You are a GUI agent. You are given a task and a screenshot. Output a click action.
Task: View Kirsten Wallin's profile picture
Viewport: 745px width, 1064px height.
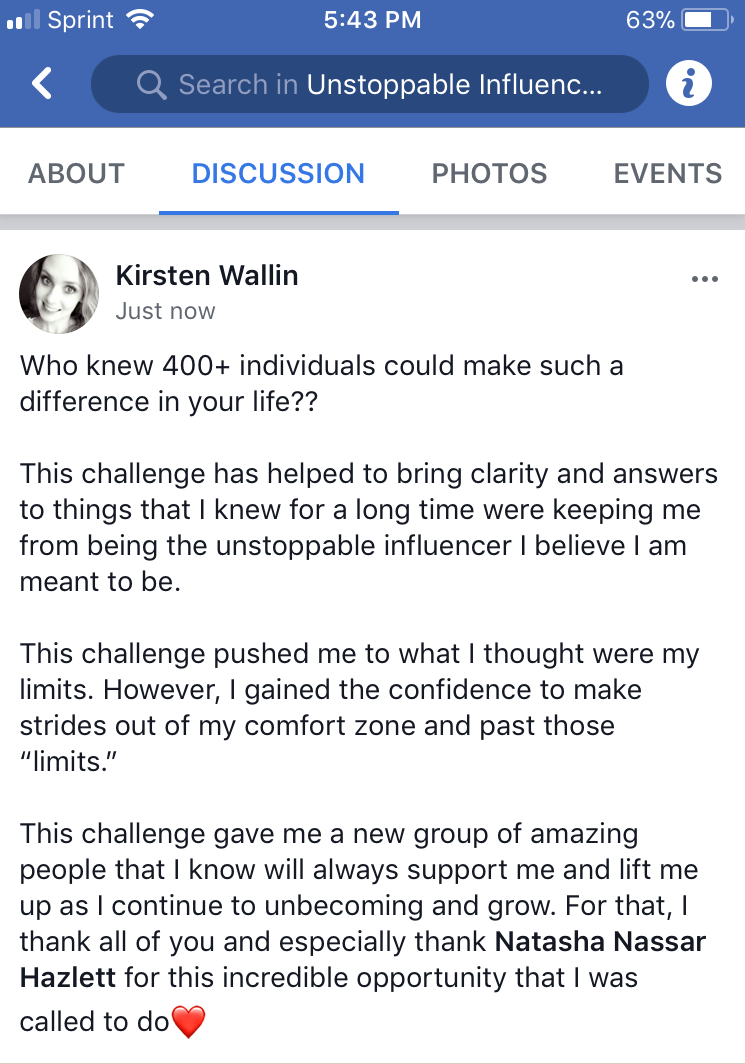point(59,293)
